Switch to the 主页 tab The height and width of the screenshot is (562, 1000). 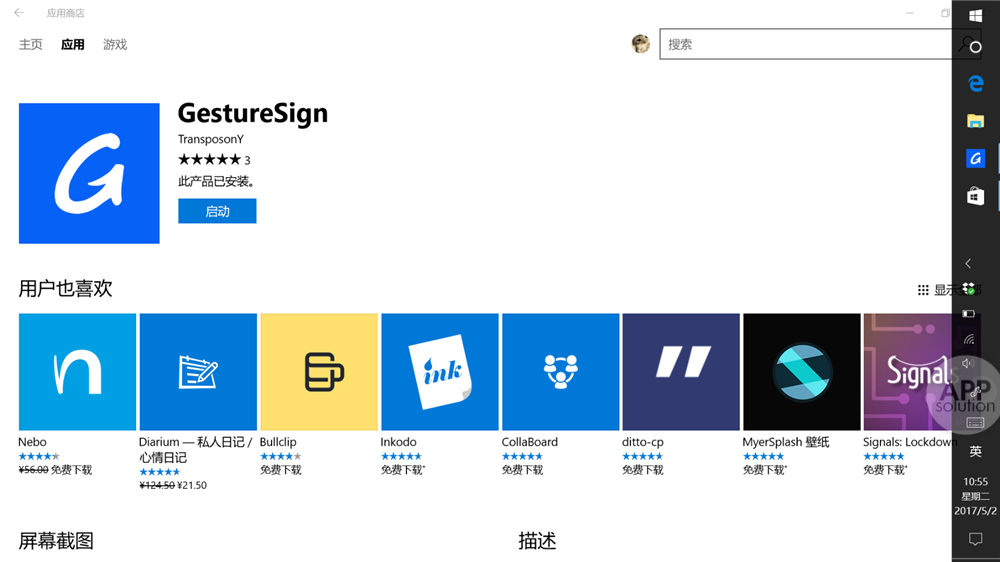click(x=31, y=45)
